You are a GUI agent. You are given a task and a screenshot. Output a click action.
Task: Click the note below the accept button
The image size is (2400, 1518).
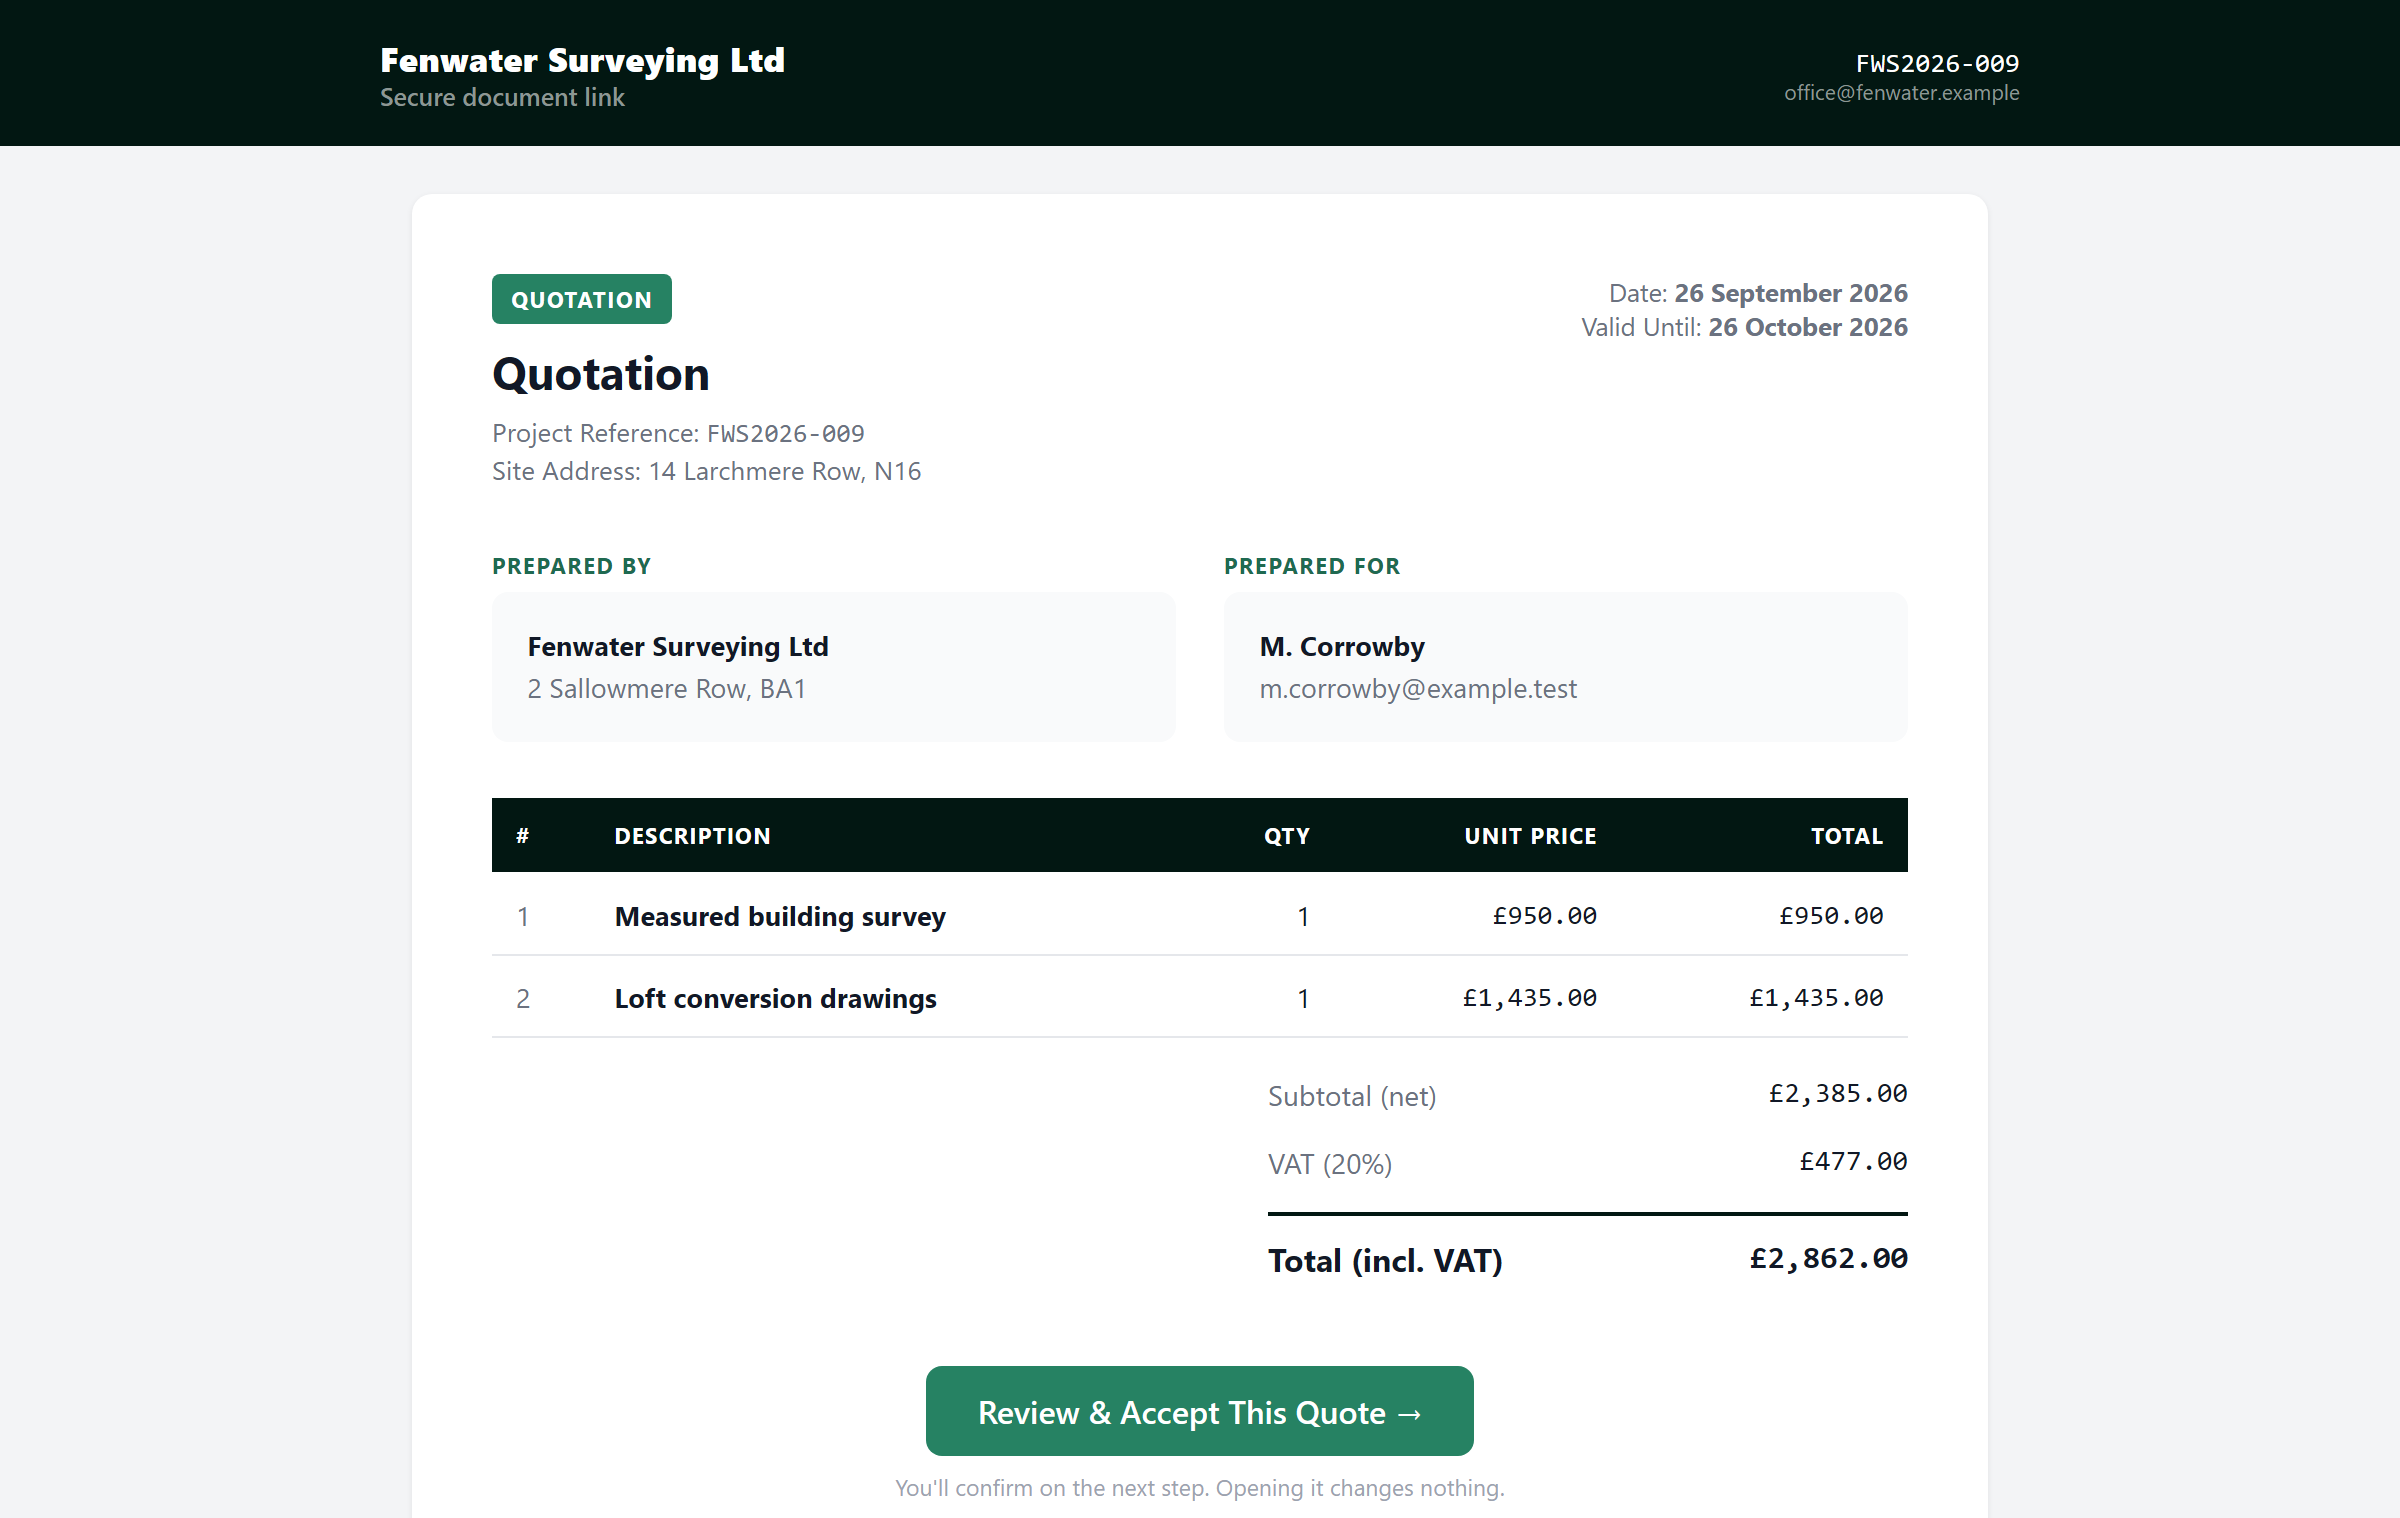point(1199,1488)
